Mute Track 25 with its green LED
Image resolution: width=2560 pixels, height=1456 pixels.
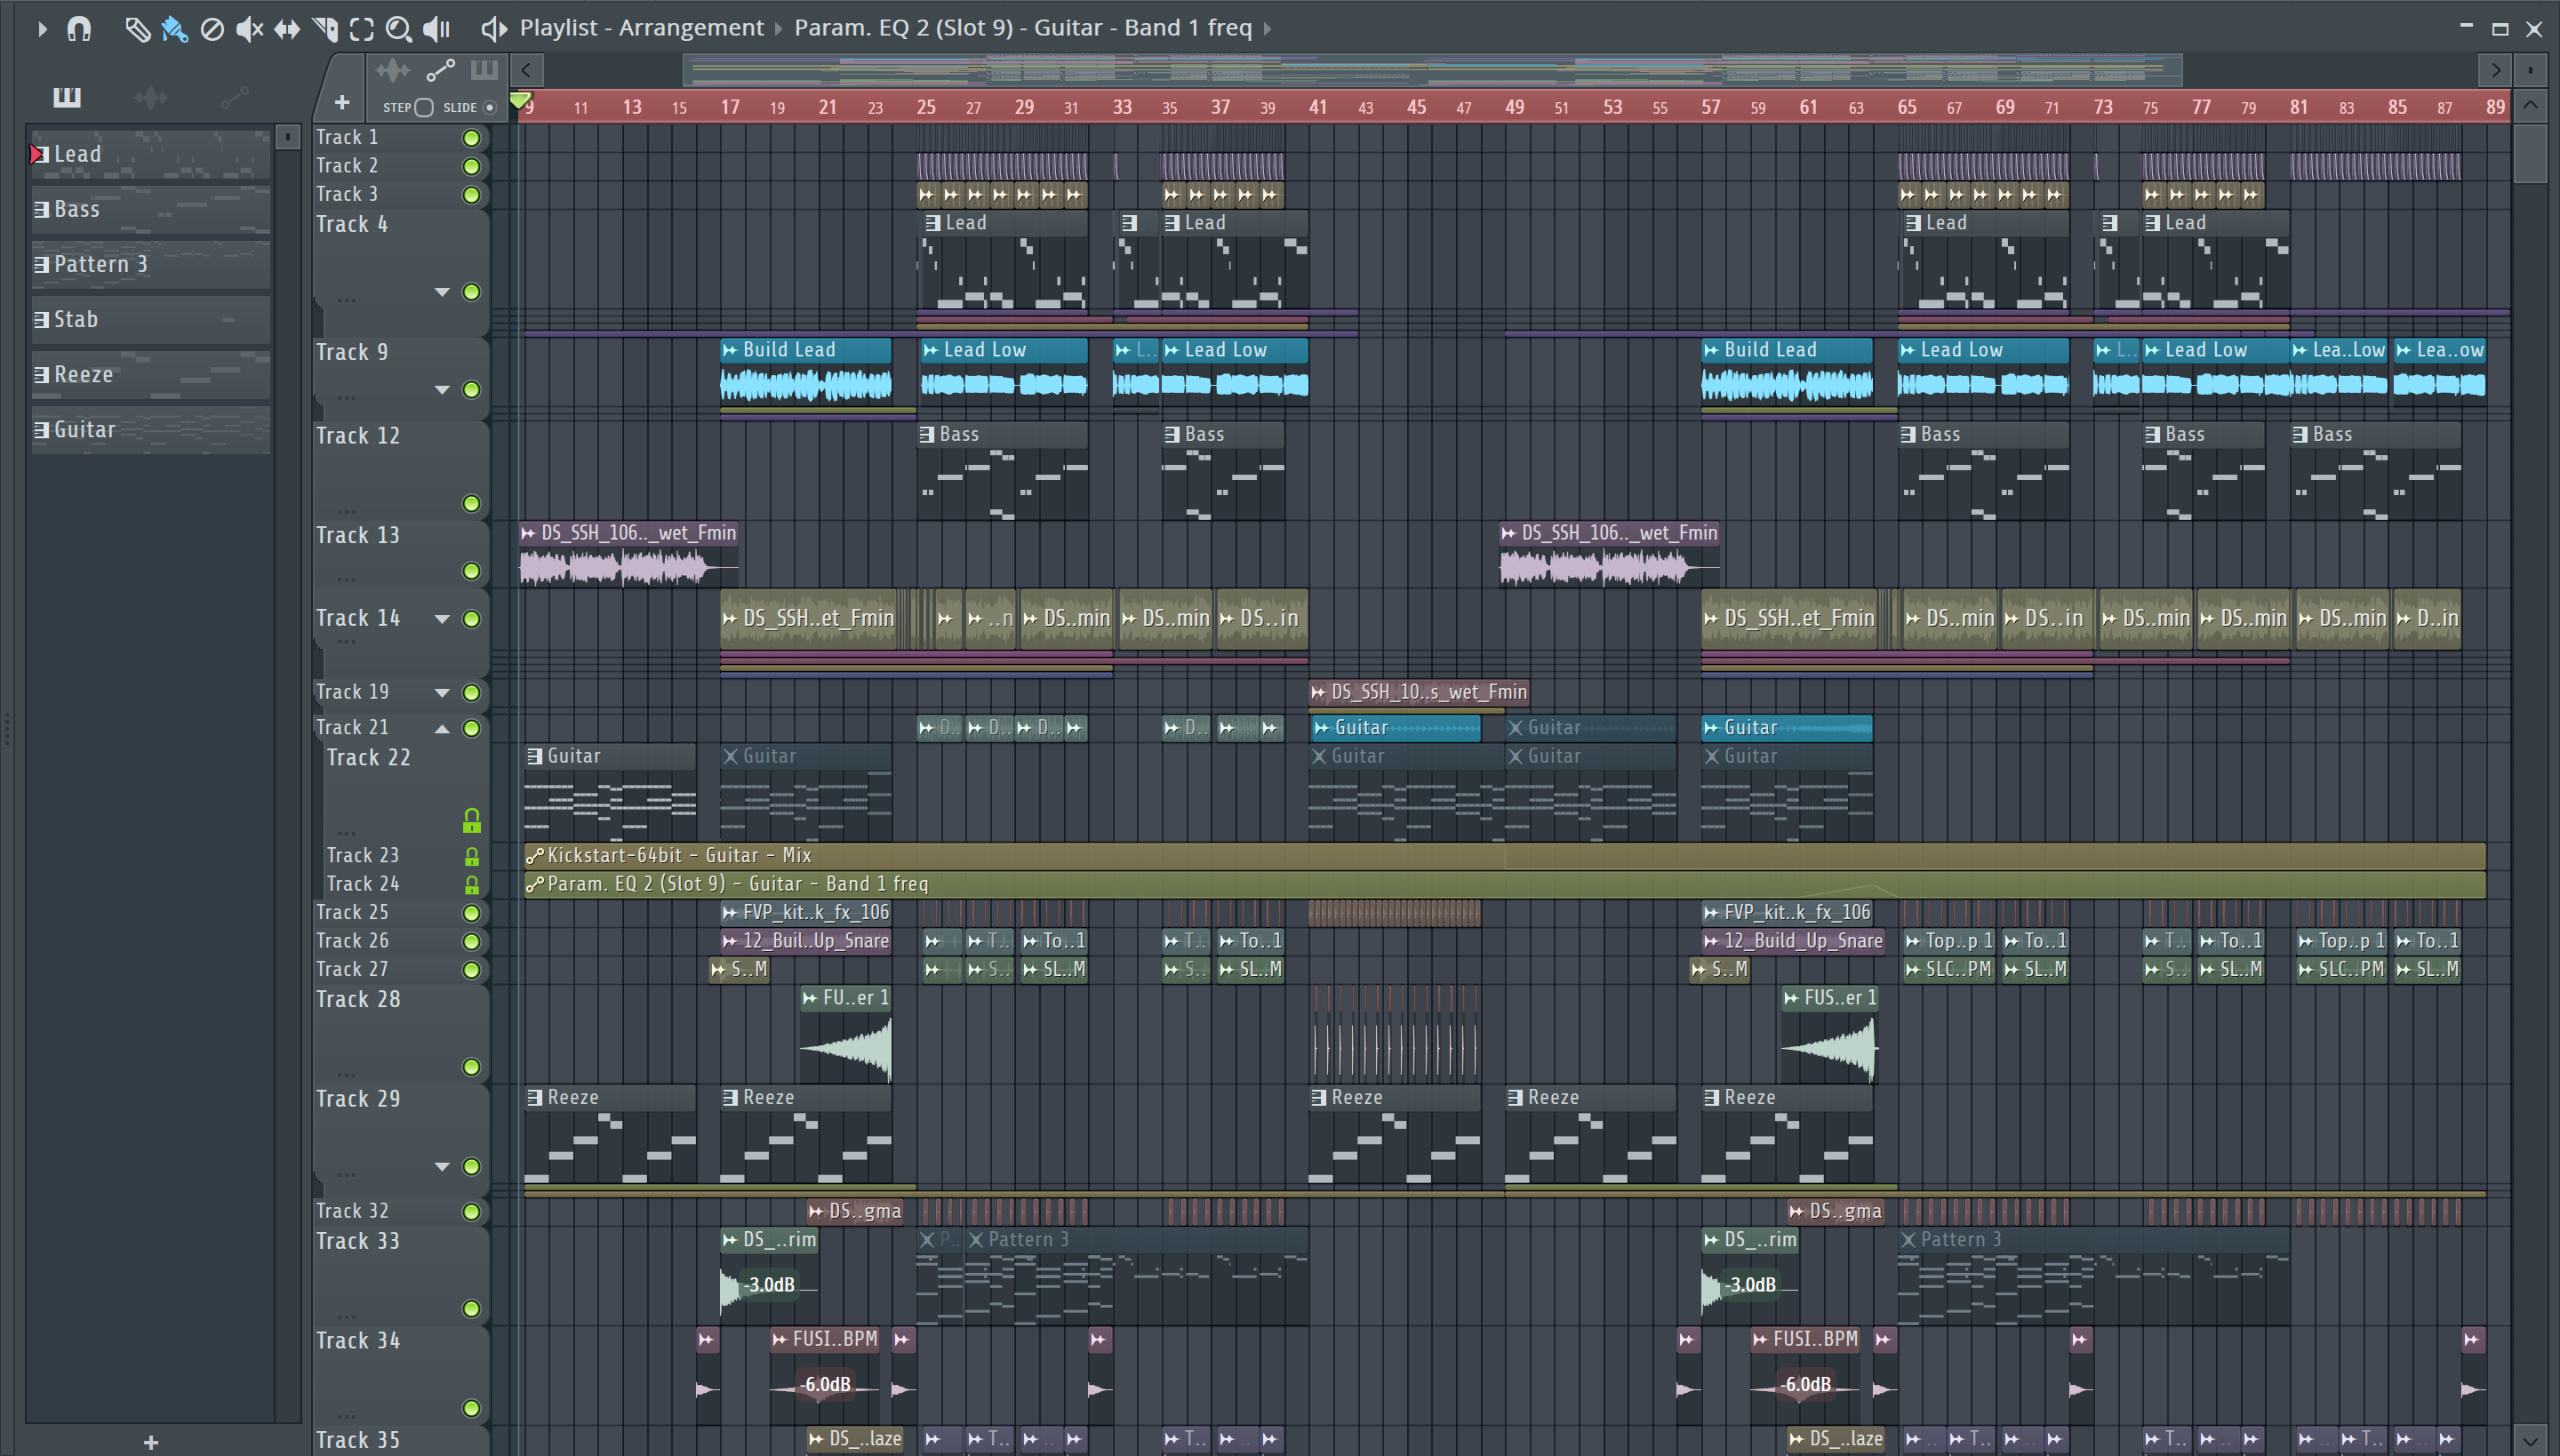pos(471,913)
